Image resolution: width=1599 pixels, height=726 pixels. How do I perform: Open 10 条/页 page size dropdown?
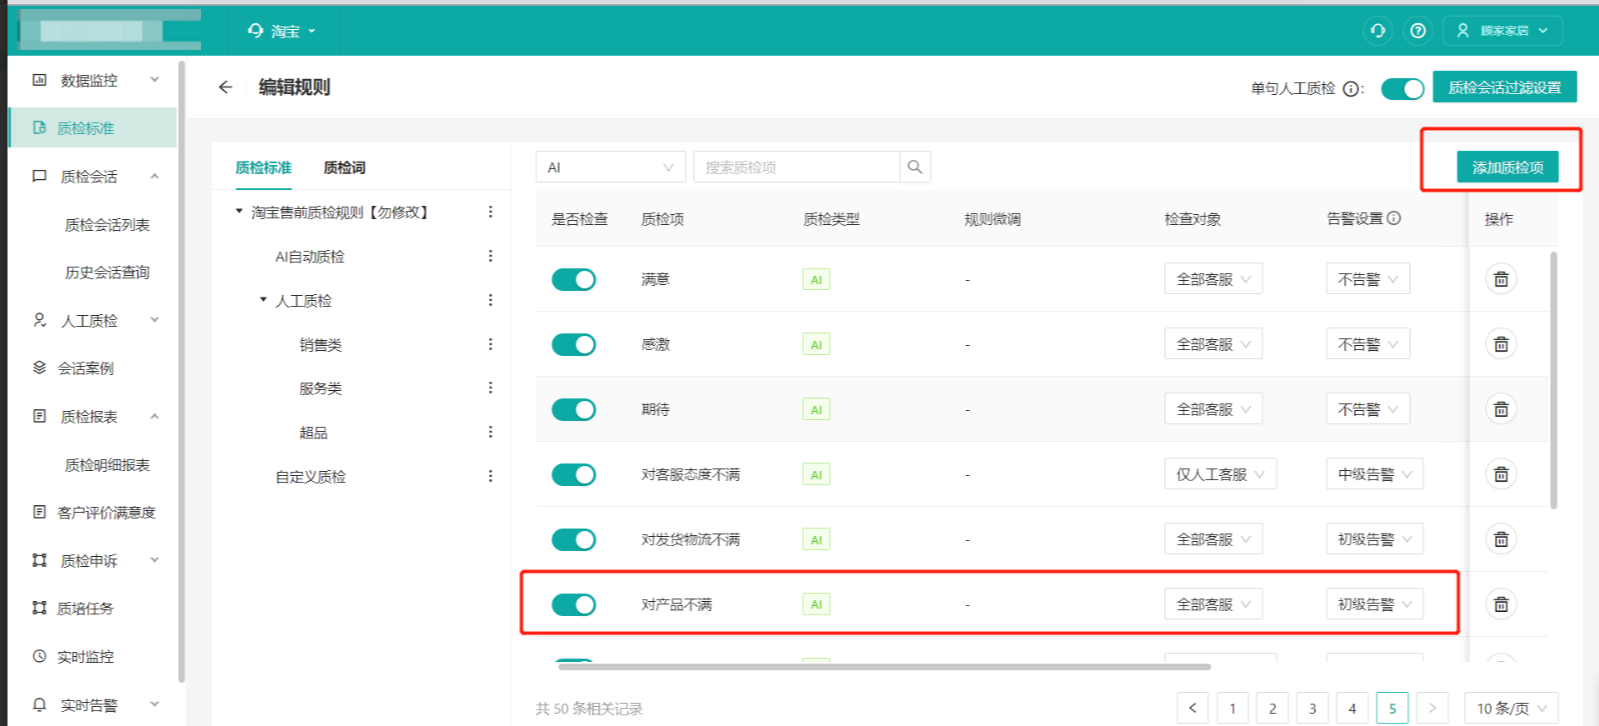pyautogui.click(x=1511, y=708)
